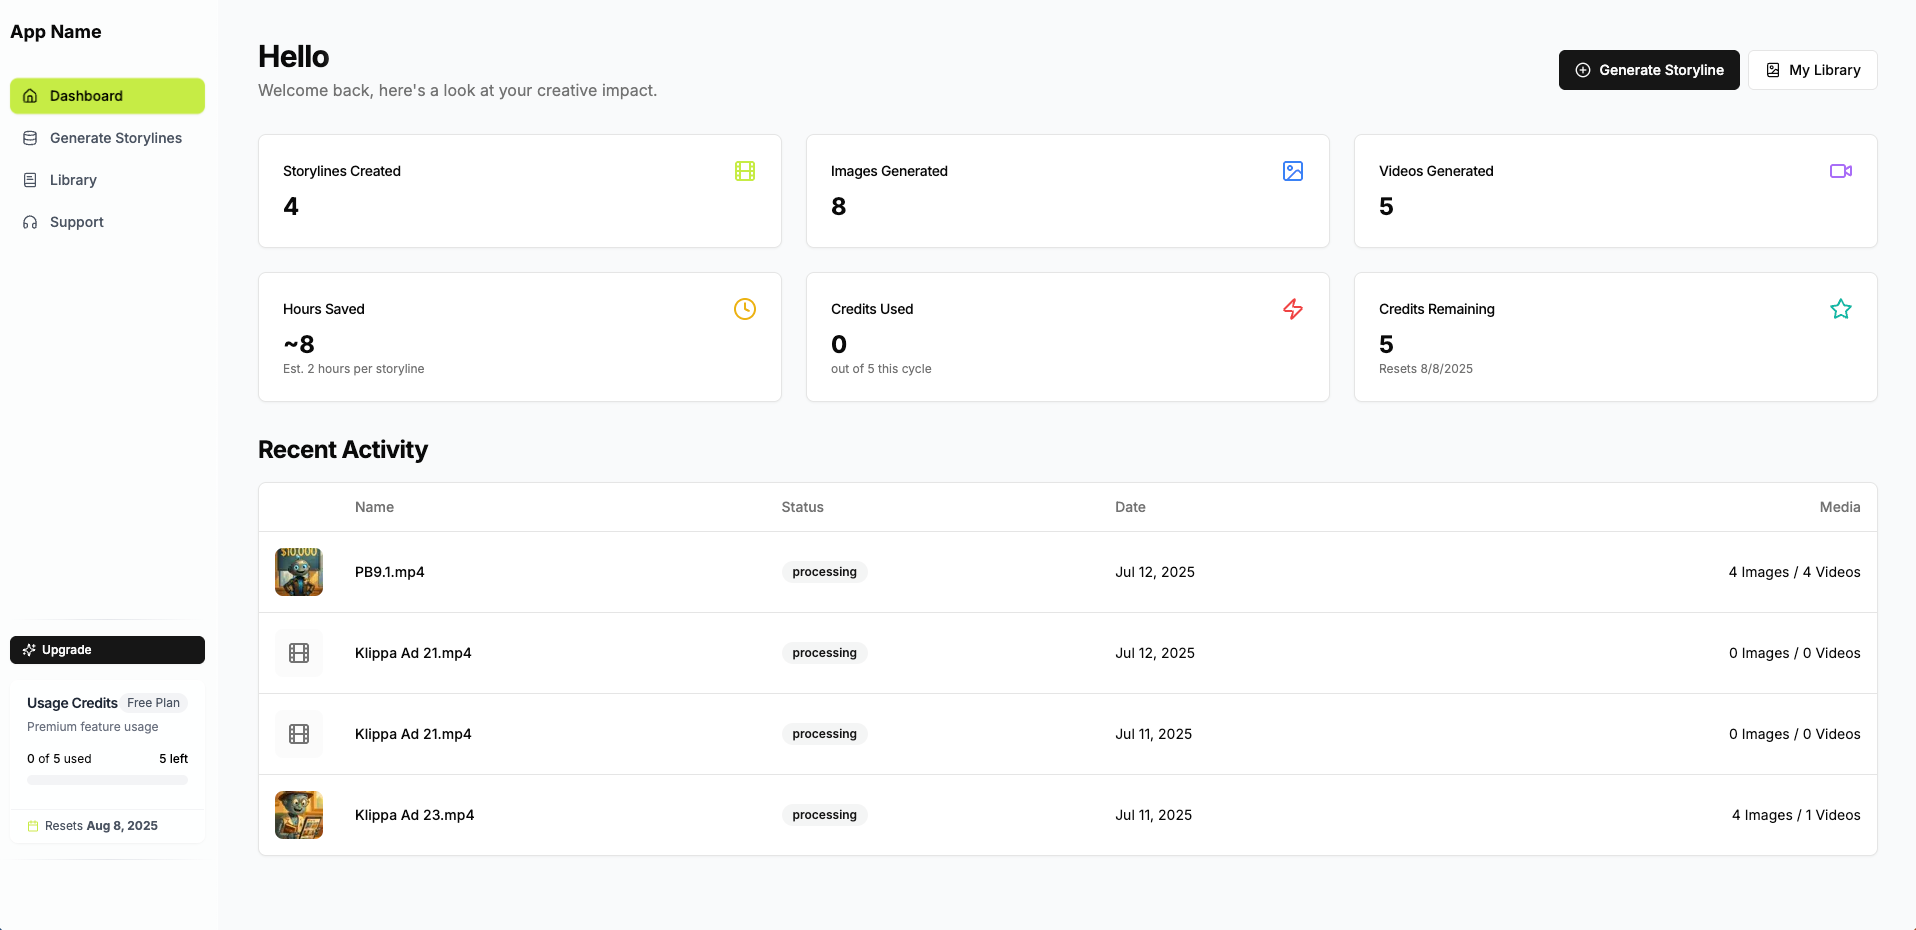Click the film placeholder icon for Jul 12 Klippa Ad 21.mp4
The height and width of the screenshot is (930, 1916).
click(x=299, y=653)
